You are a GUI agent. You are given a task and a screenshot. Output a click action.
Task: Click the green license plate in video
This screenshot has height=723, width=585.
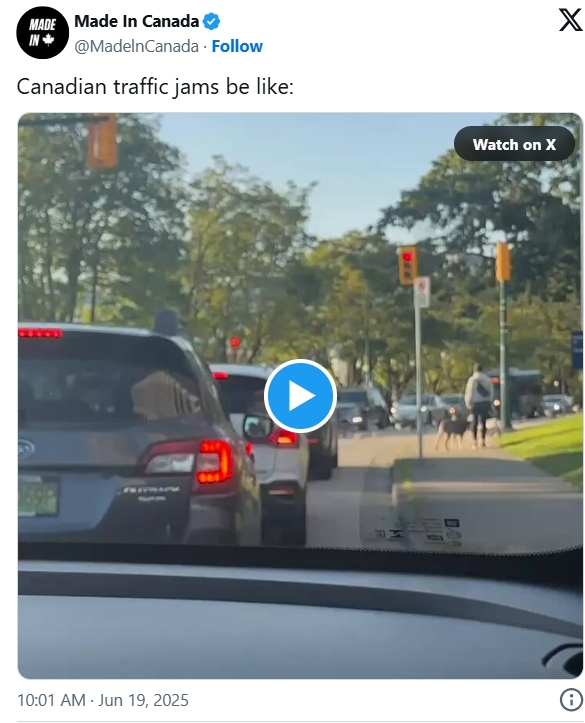[38, 496]
